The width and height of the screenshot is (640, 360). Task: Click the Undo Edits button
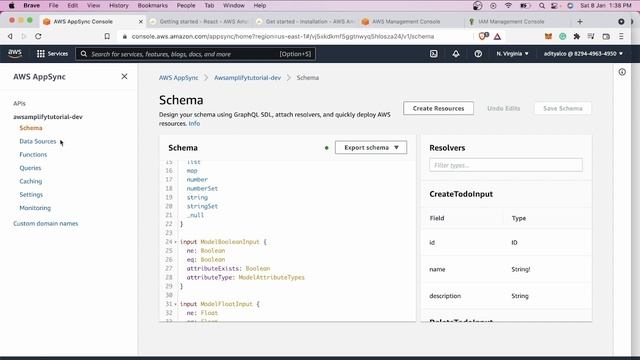coord(504,108)
